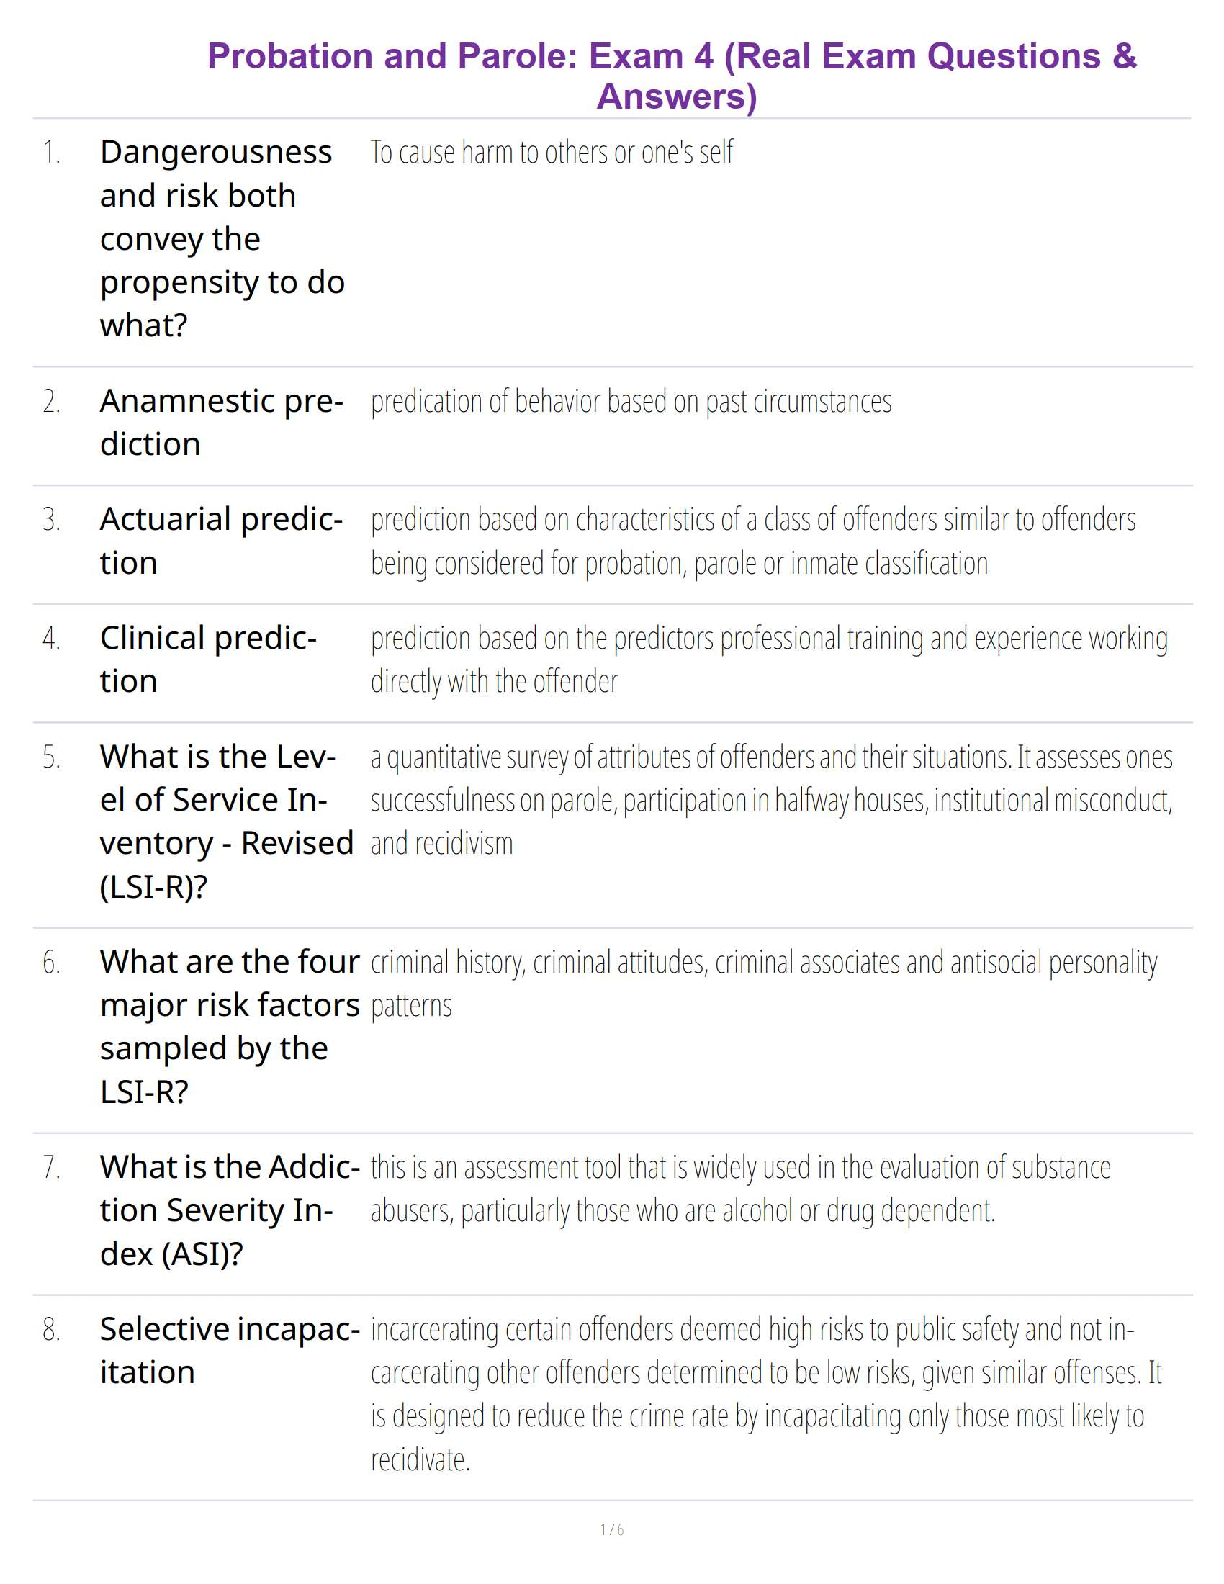Select the Selective incapacitation term
Screen dimensions: 1224x1584
click(x=229, y=1350)
